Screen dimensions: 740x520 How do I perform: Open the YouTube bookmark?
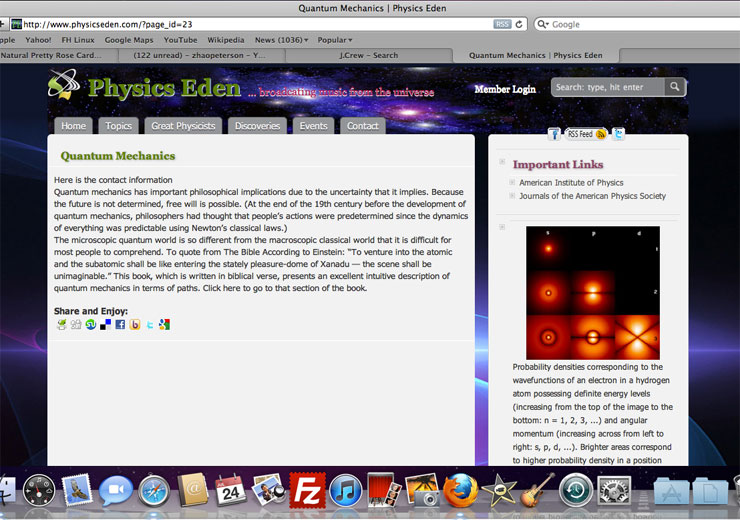(x=180, y=40)
